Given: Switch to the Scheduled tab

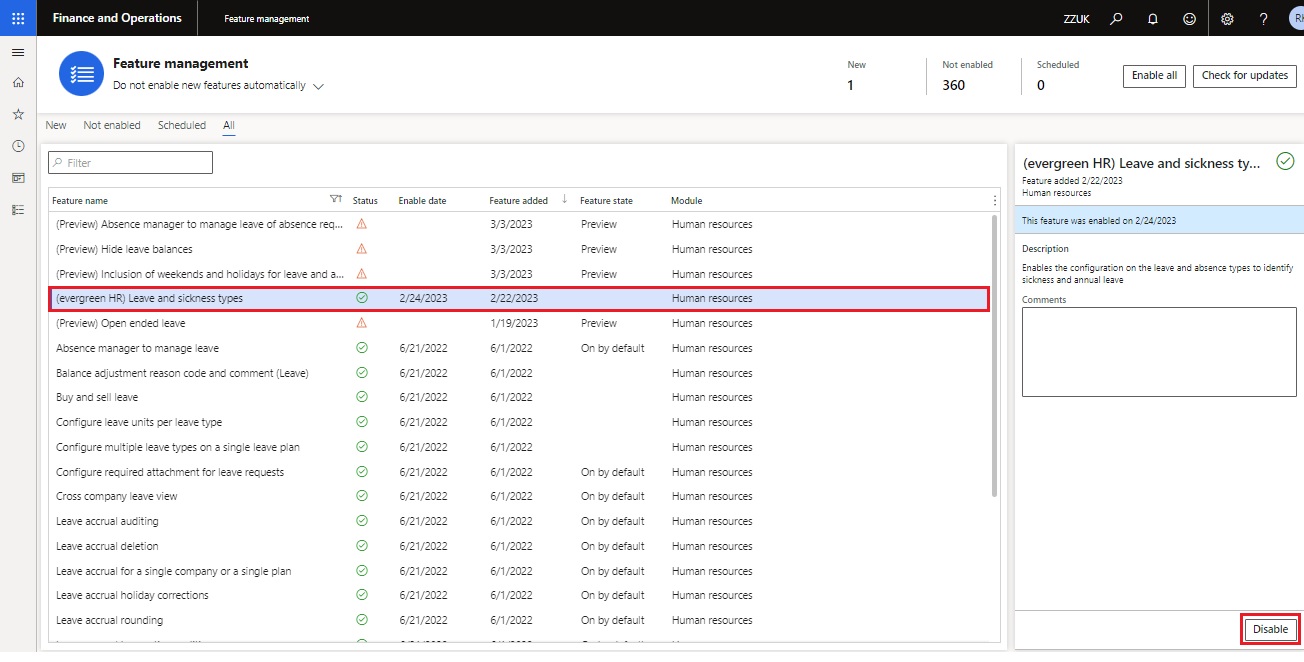Looking at the screenshot, I should point(181,124).
